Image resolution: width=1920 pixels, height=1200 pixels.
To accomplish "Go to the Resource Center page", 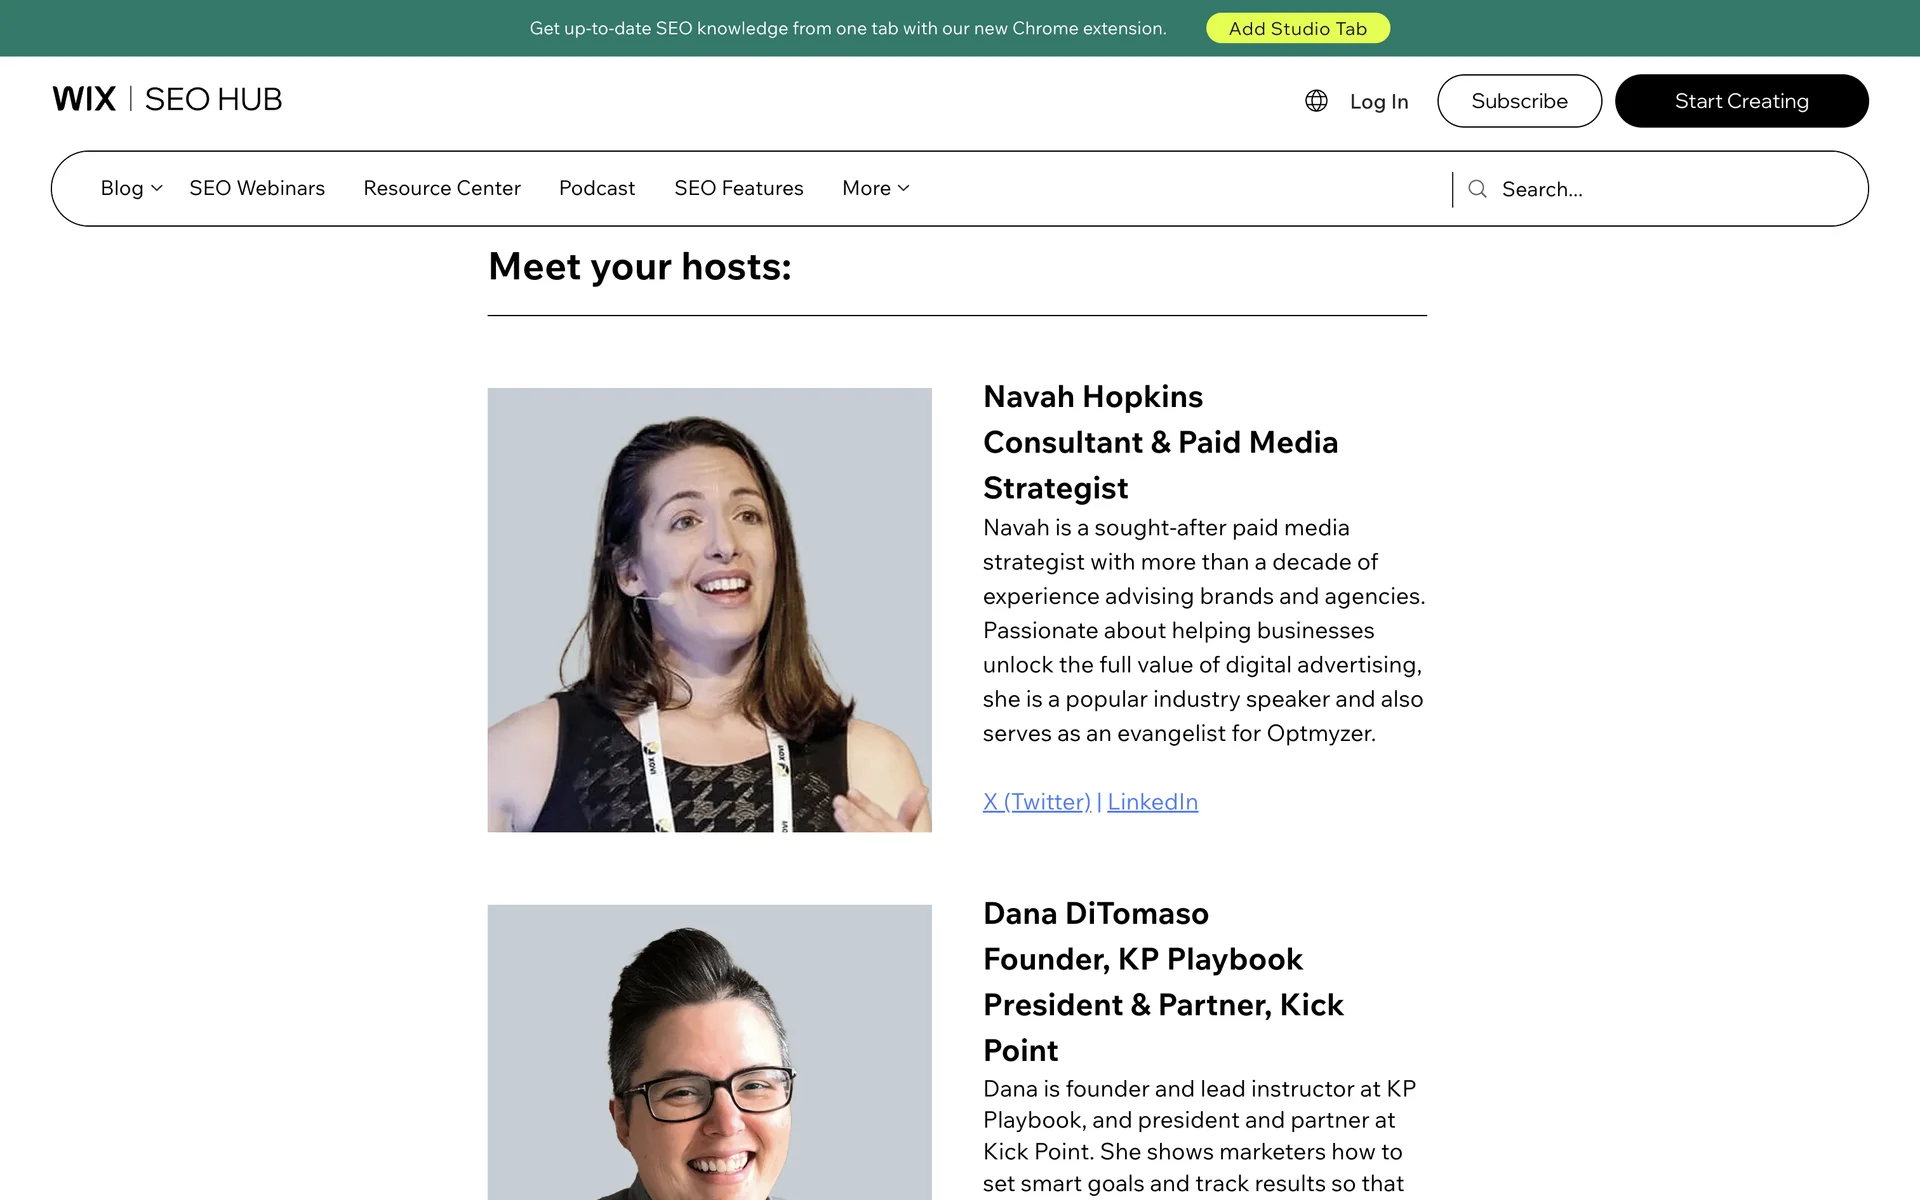I will coord(442,188).
